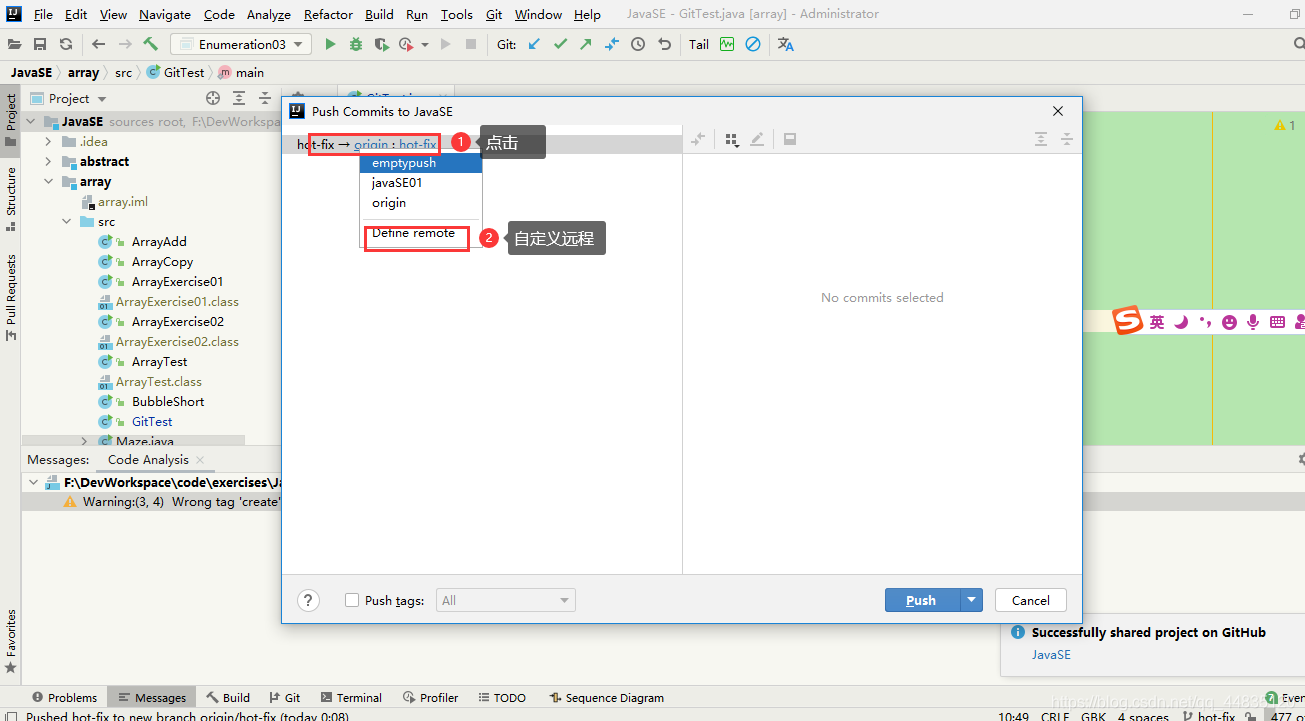Open the Profiler tool window

431,697
